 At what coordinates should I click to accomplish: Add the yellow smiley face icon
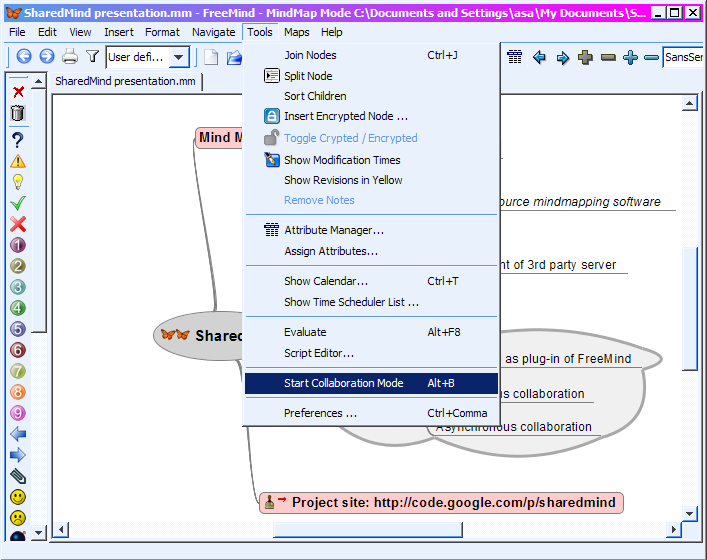(18, 497)
